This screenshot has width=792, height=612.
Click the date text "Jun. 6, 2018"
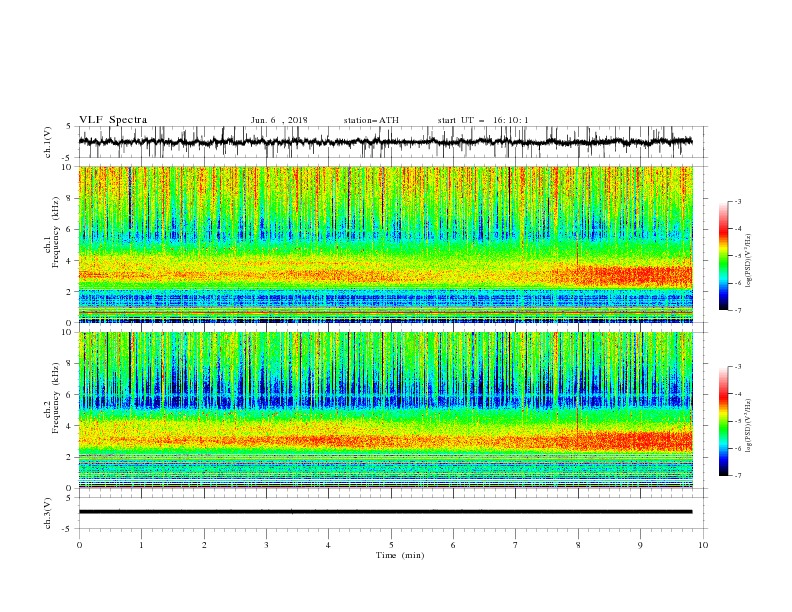[279, 120]
